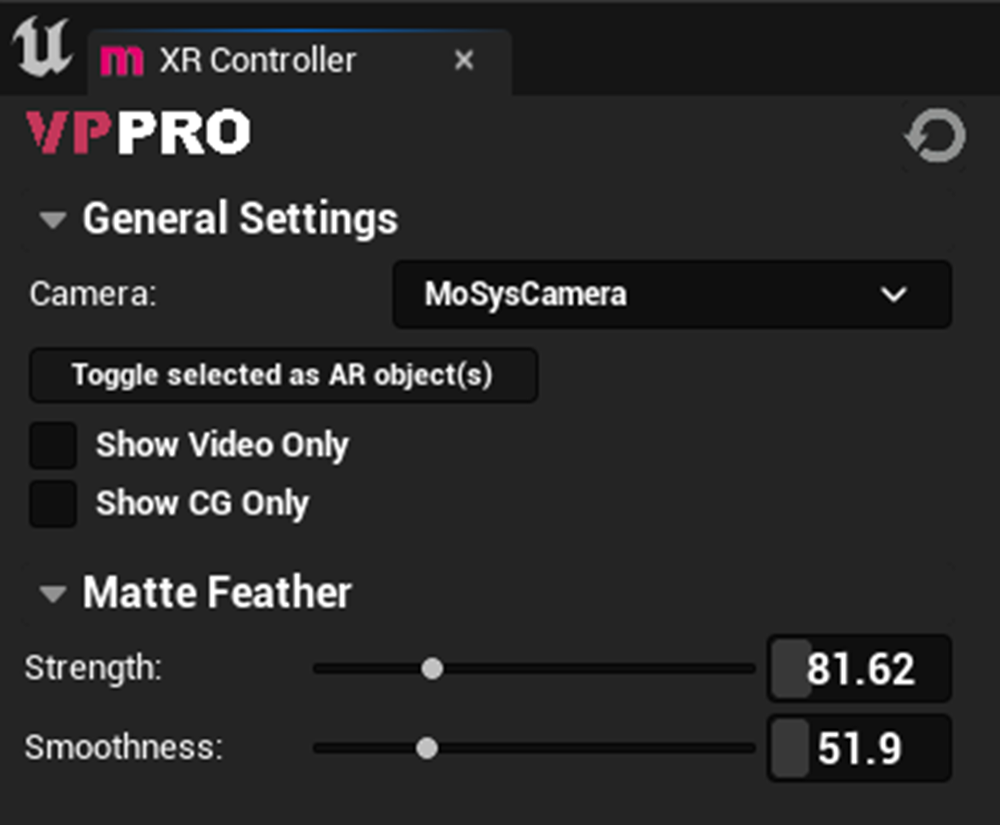Enable Show Video Only
The height and width of the screenshot is (825, 1000).
point(52,445)
